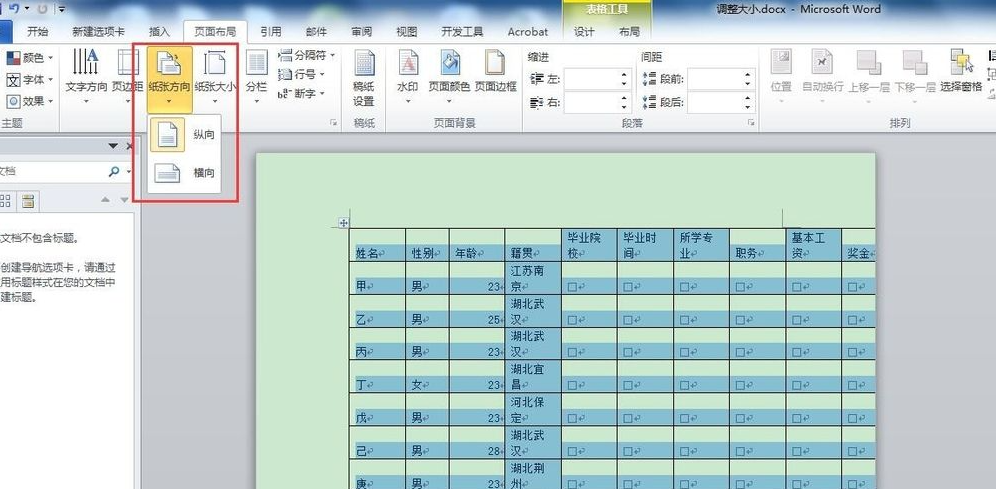Switch to the 新建选项卡 tab

(98, 32)
